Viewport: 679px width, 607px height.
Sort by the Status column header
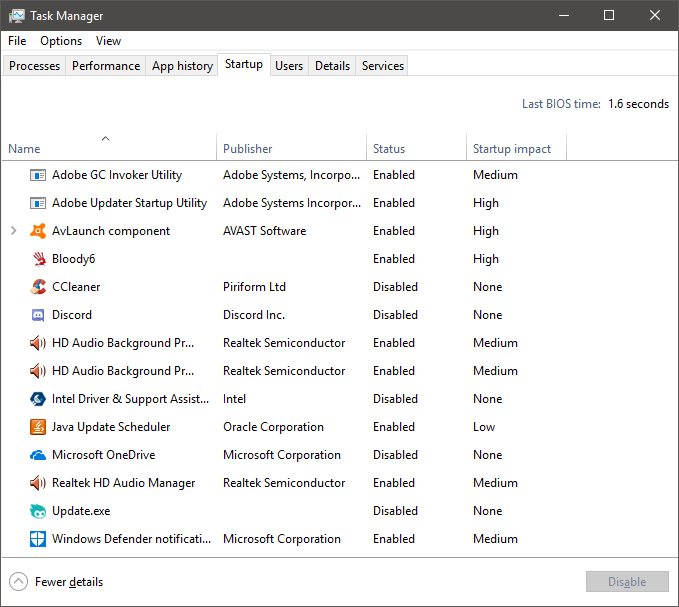[x=416, y=147]
